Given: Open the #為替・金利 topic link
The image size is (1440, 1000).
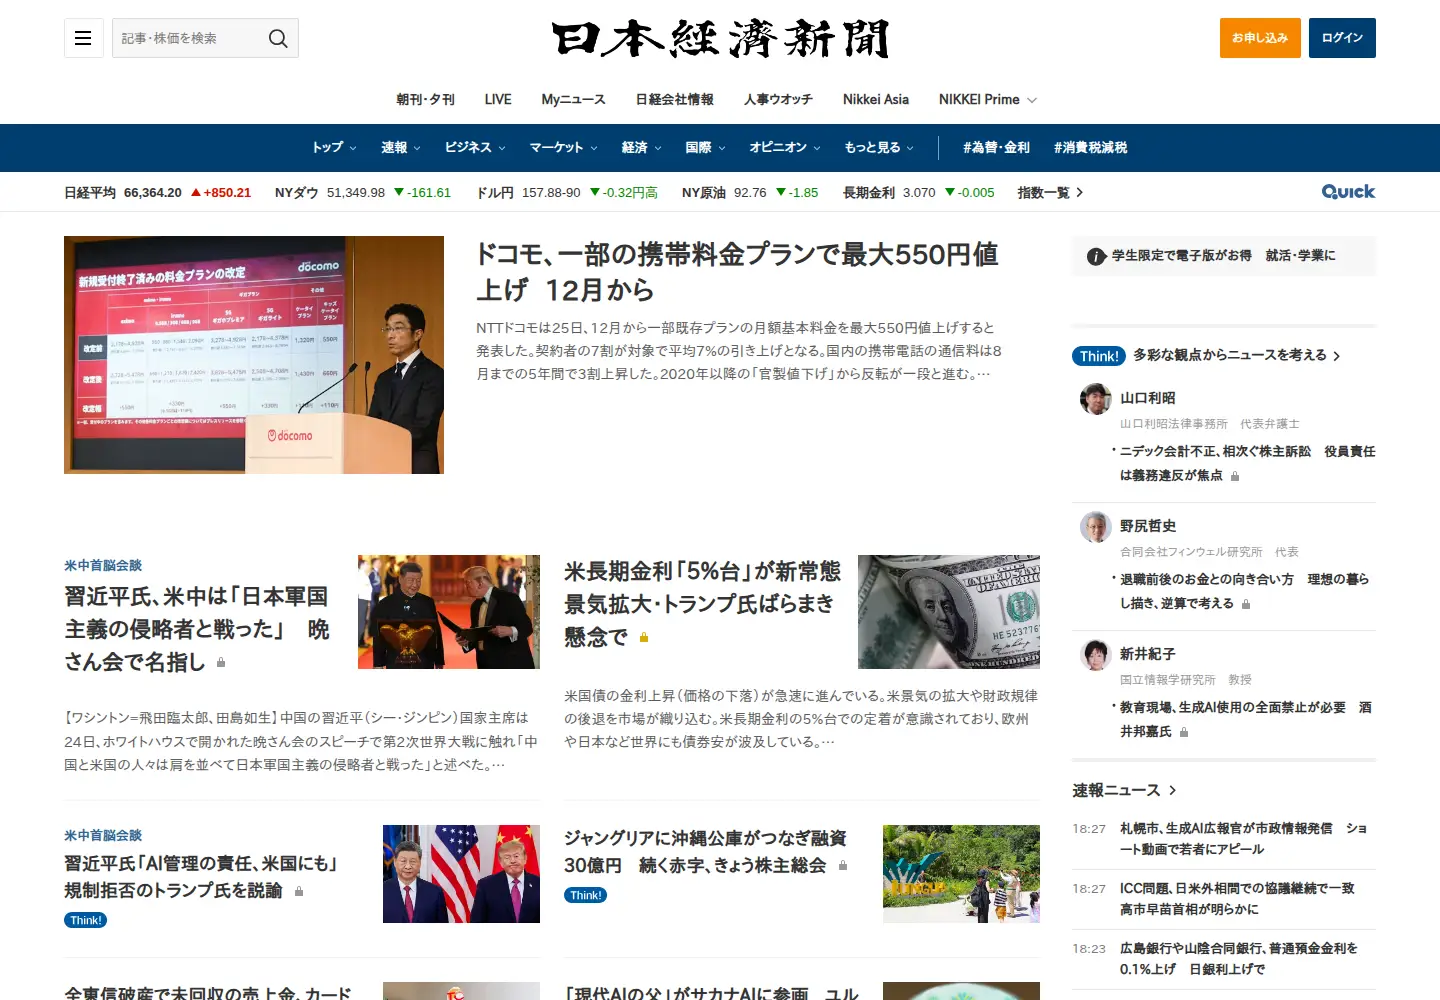Looking at the screenshot, I should pyautogui.click(x=996, y=147).
